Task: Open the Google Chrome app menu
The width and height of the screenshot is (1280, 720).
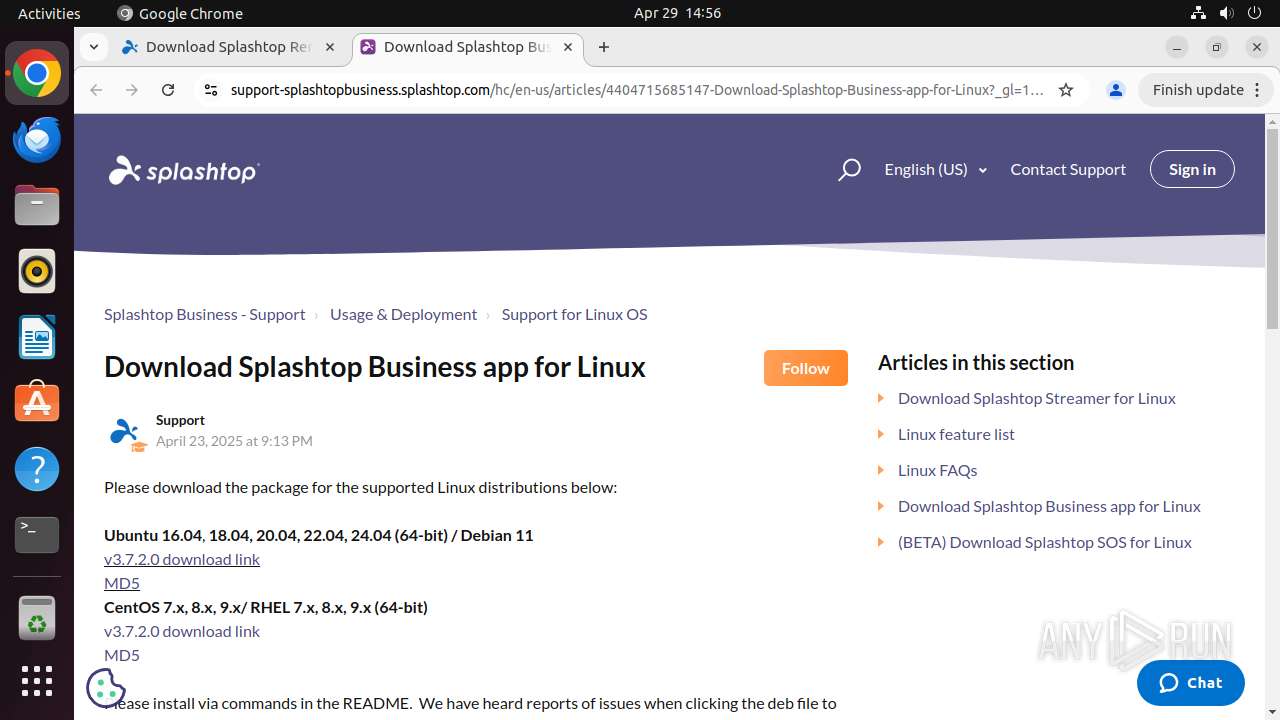Action: tap(180, 13)
